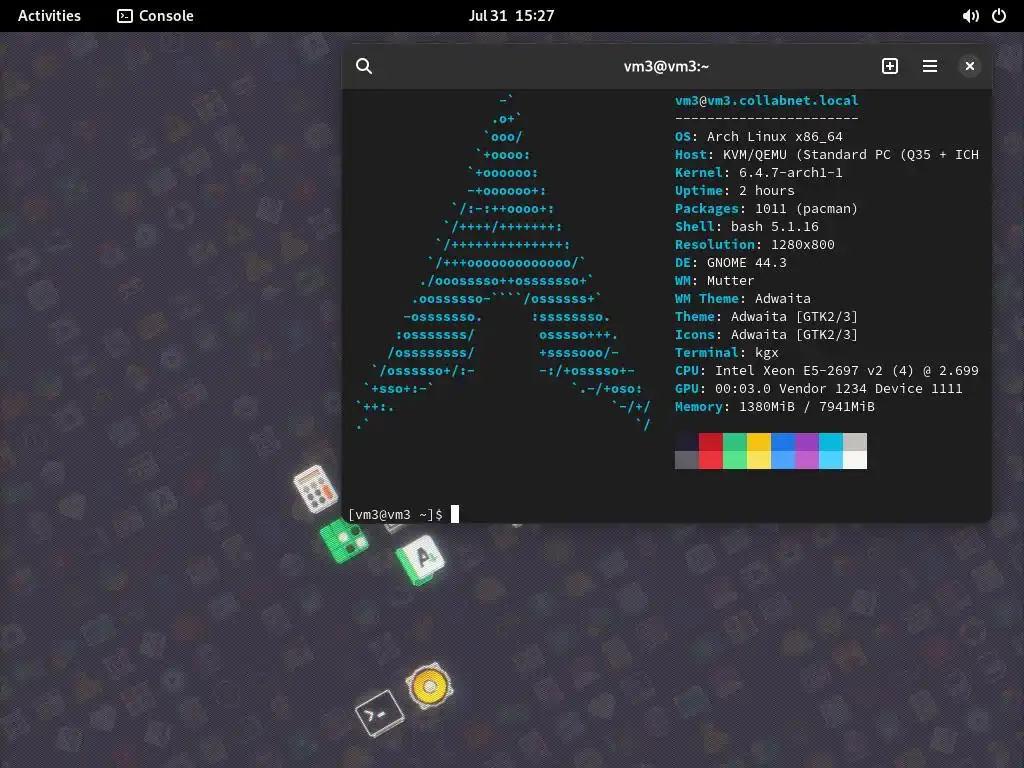Open the volume control indicator
The width and height of the screenshot is (1024, 768).
pos(970,16)
